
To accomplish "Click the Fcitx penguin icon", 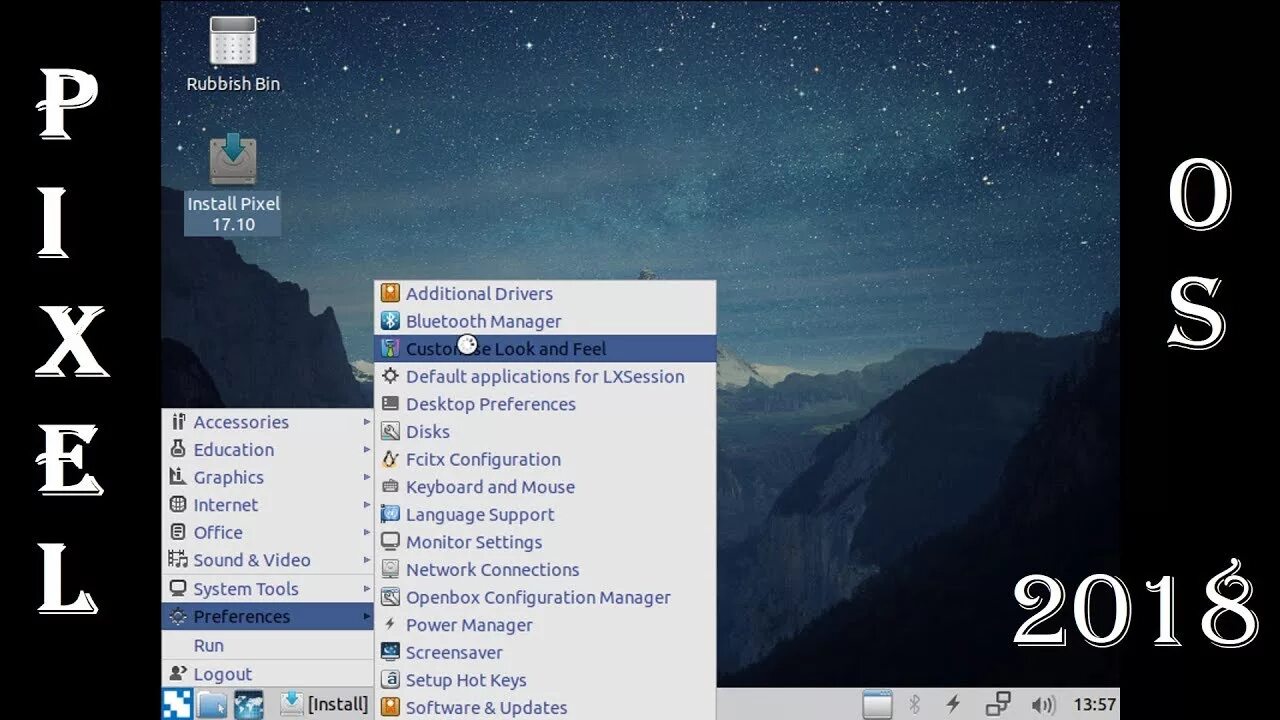I will click(390, 459).
